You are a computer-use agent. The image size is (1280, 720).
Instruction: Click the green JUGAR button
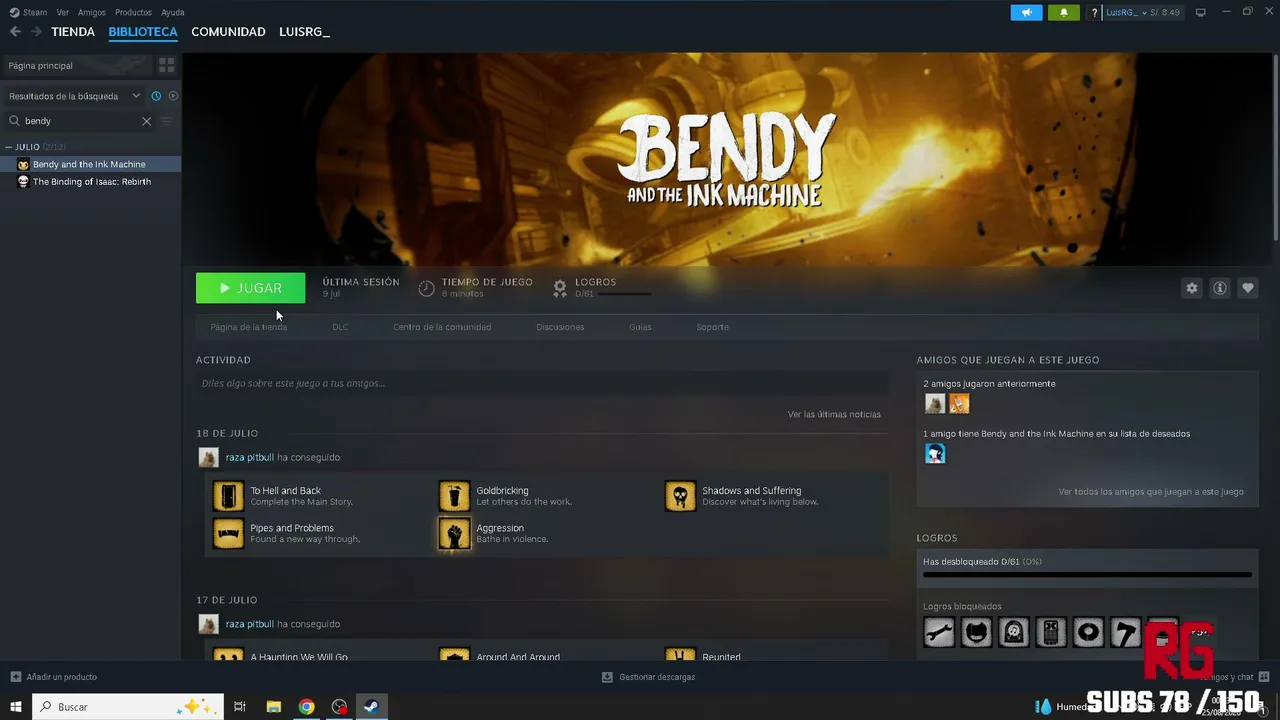click(250, 288)
